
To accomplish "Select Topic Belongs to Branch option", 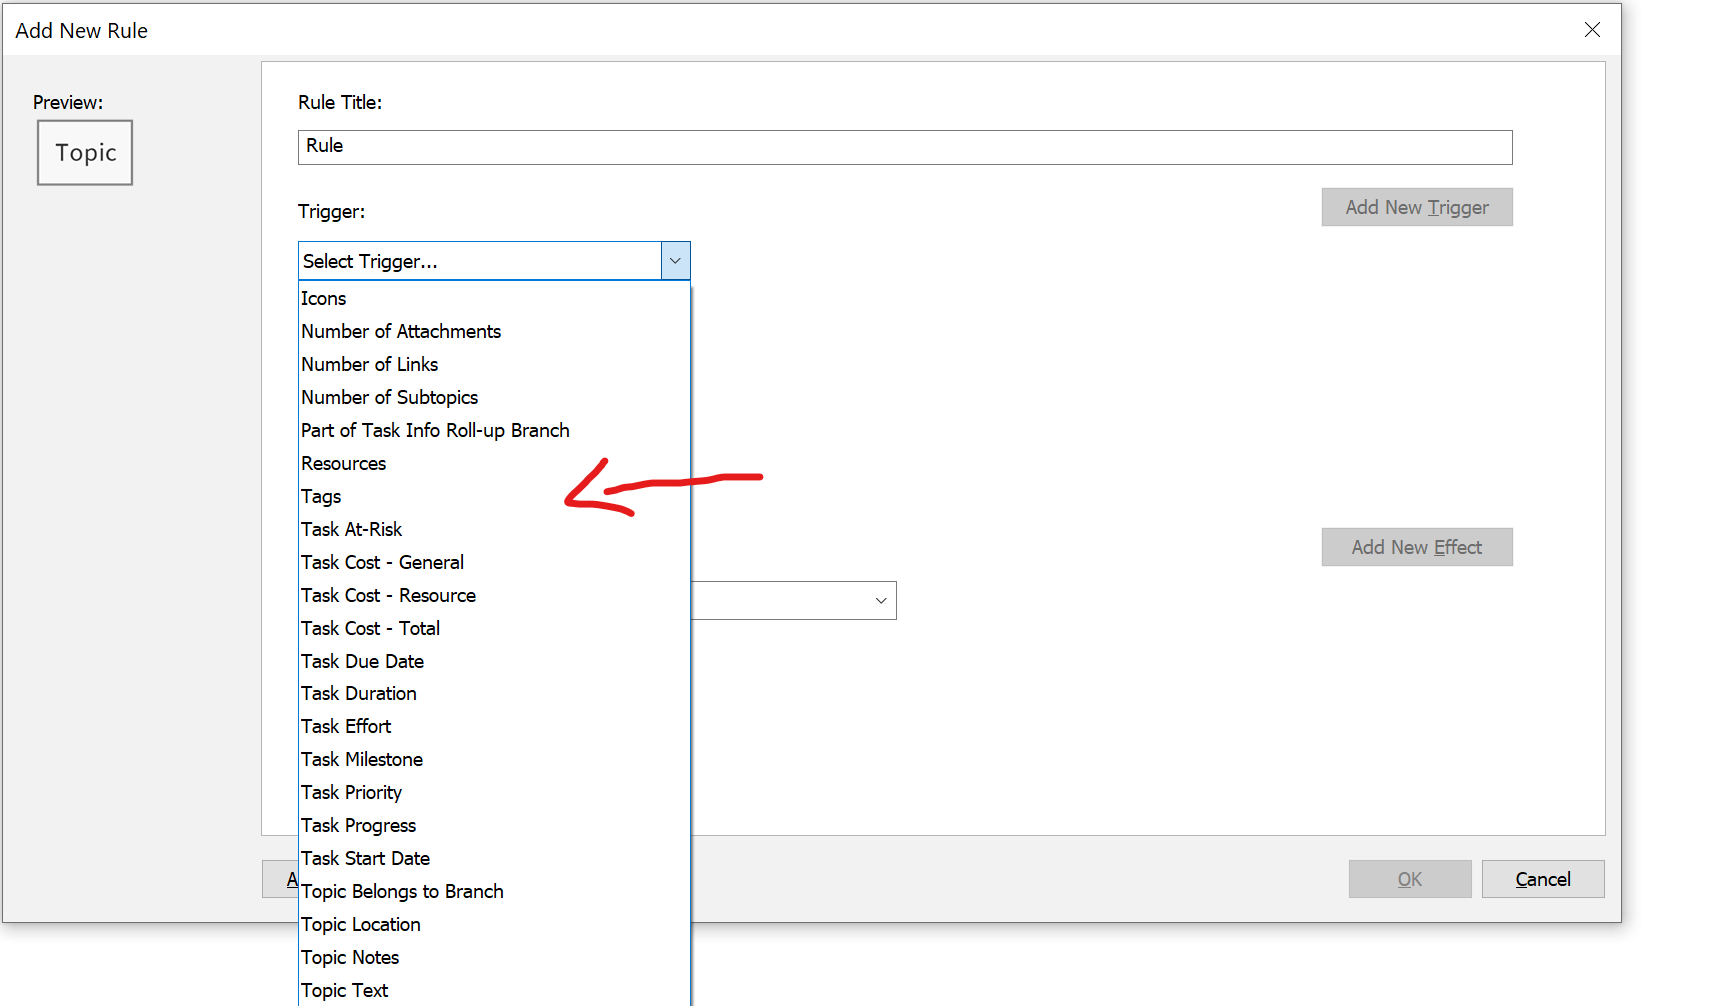I will 403,892.
